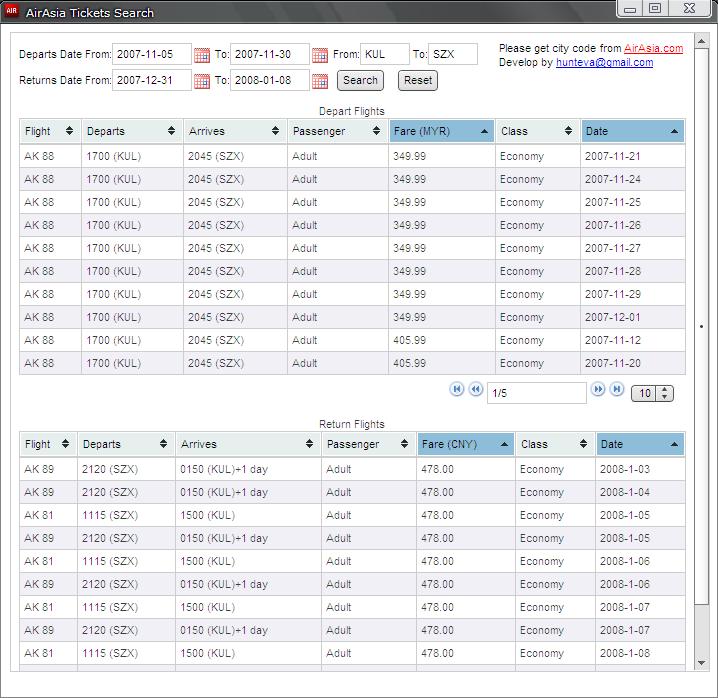This screenshot has height=698, width=718.
Task: Focus the From city code field KUL
Action: (385, 55)
